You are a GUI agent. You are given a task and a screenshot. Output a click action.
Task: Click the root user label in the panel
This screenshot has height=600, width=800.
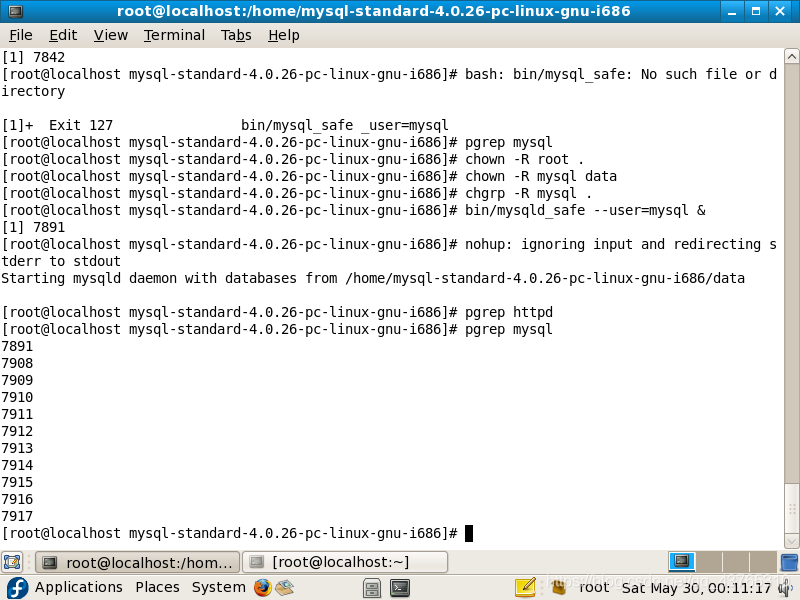pos(594,587)
